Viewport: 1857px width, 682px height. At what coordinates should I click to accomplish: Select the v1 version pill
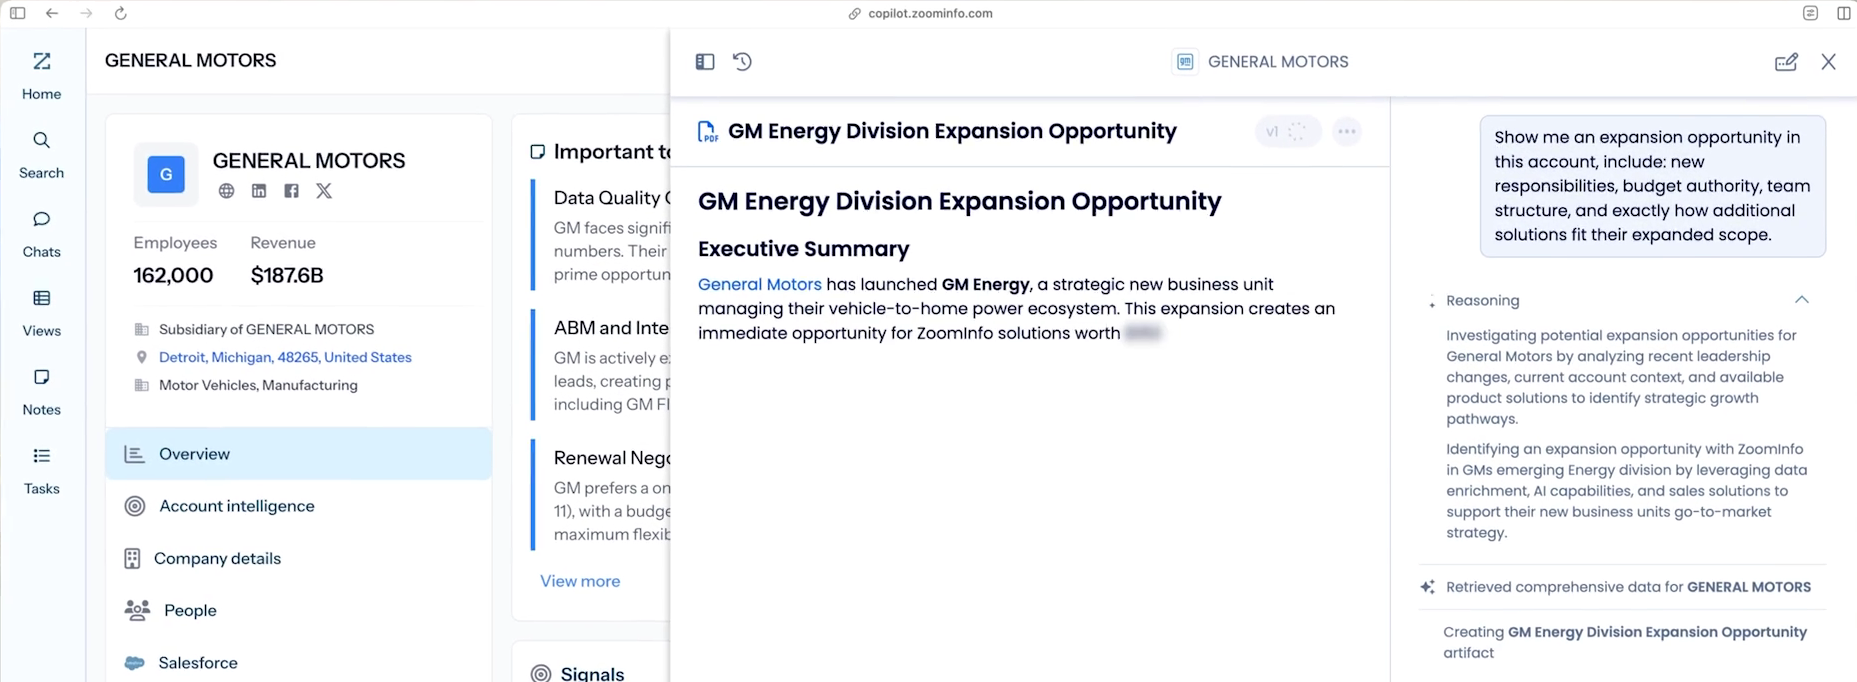[1288, 131]
